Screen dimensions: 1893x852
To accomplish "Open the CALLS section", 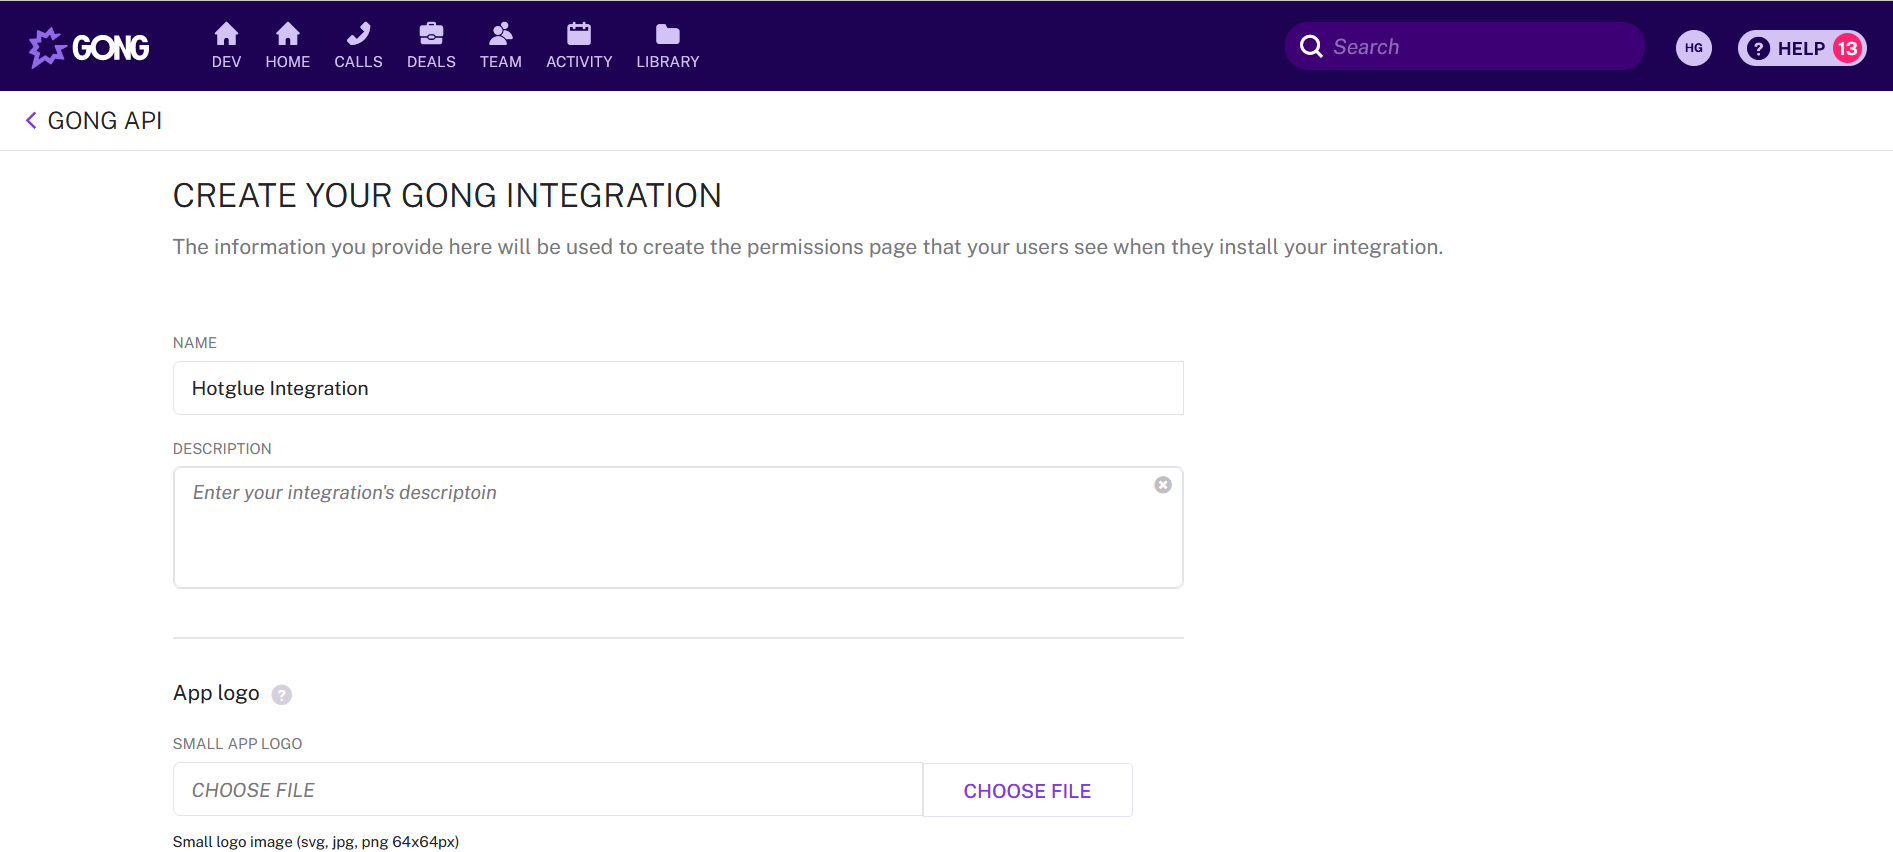I will coord(358,46).
